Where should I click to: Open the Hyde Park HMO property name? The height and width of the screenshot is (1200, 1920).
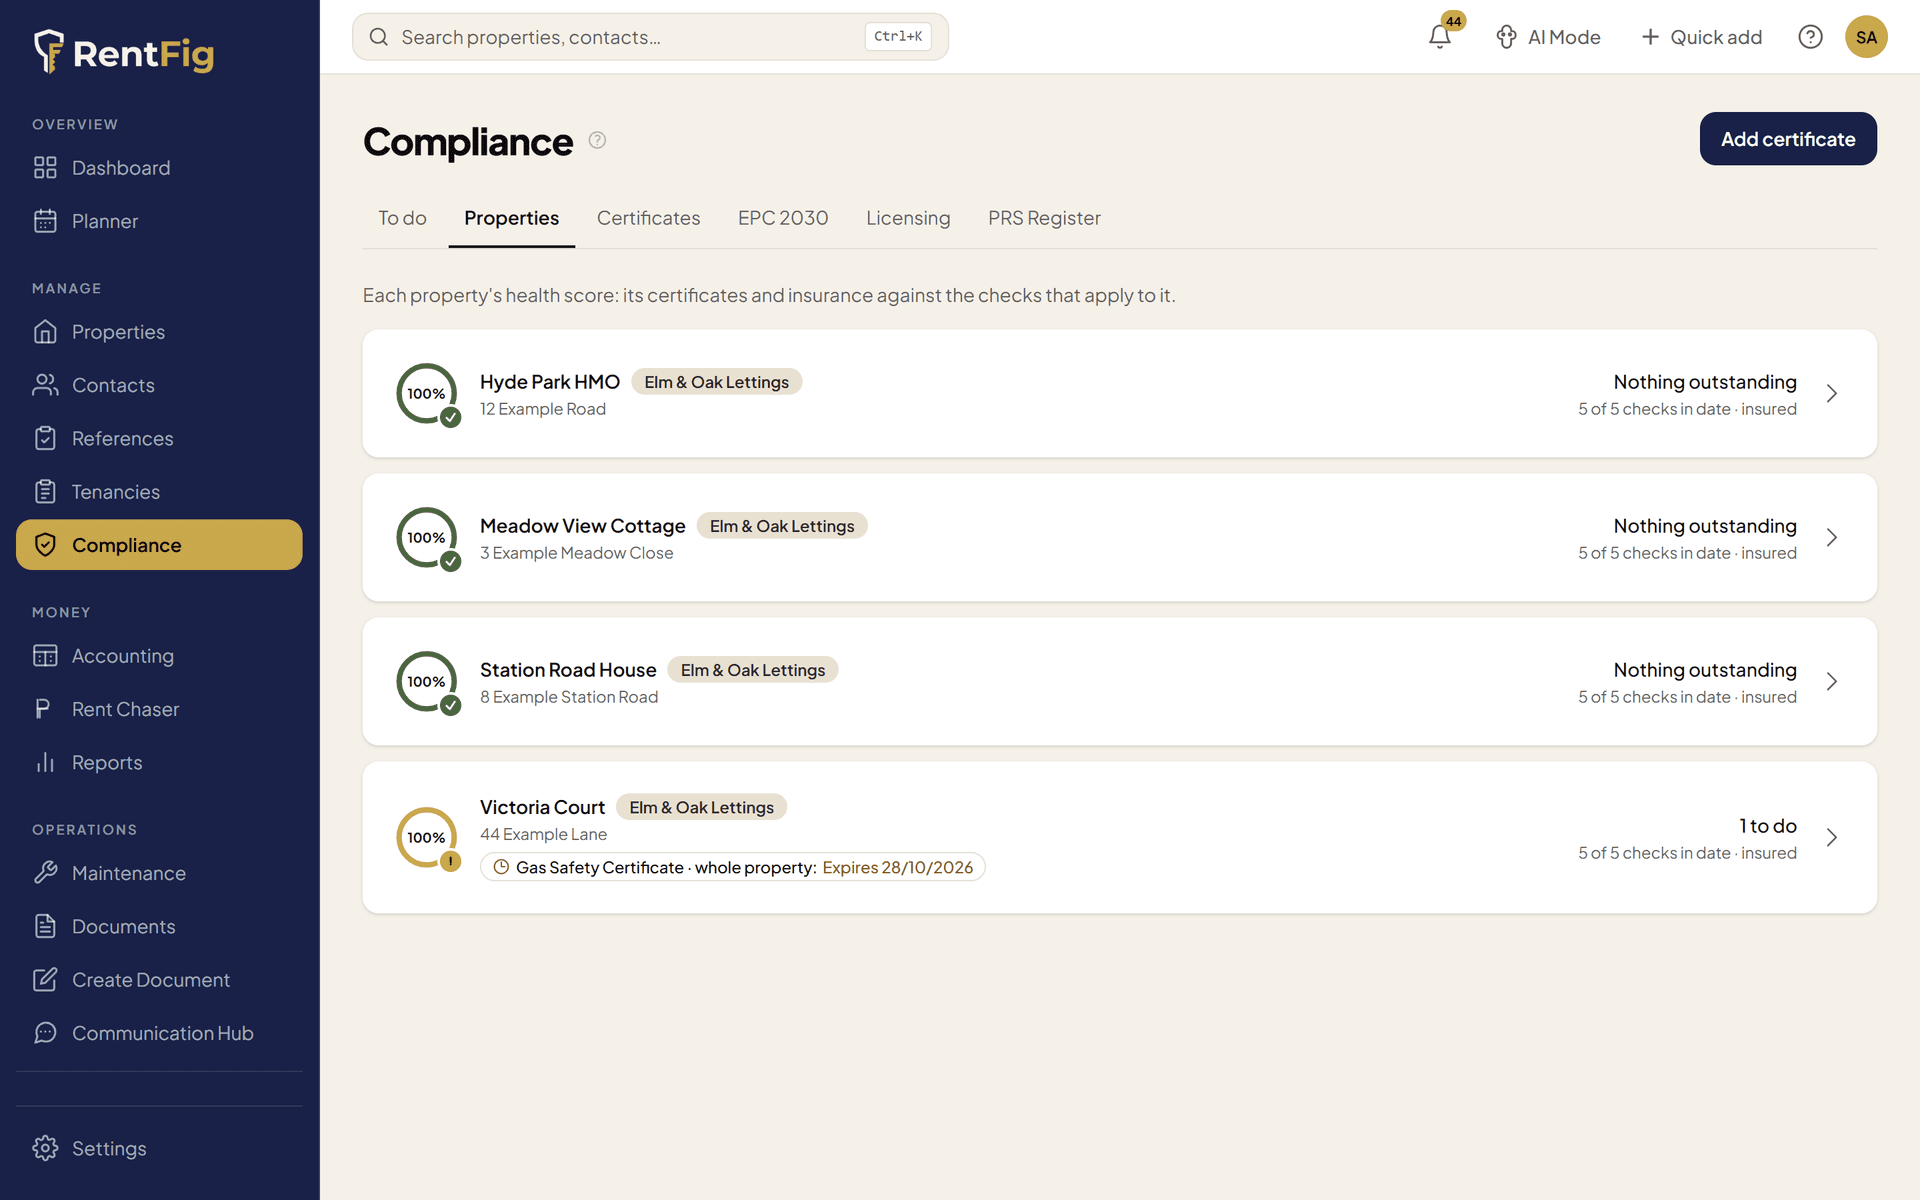(550, 382)
